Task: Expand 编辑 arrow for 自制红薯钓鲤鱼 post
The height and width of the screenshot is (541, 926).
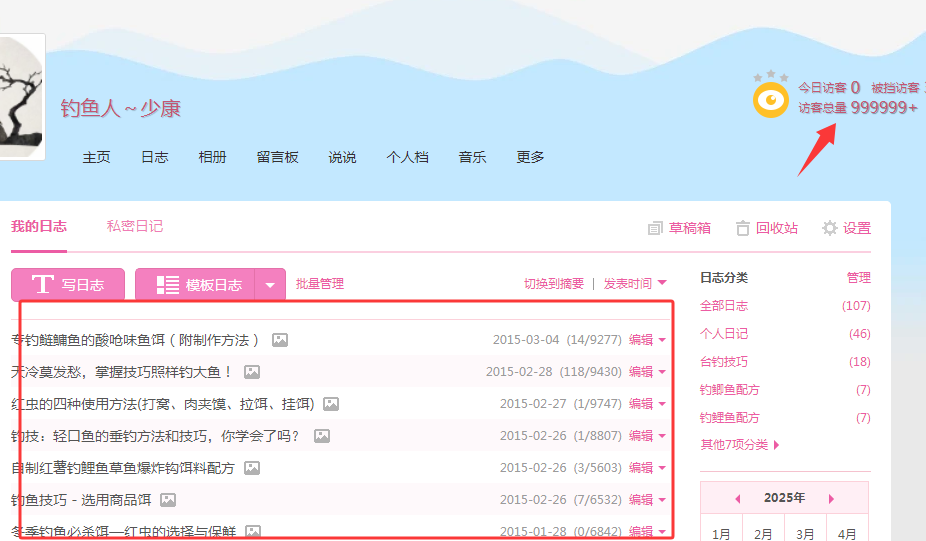Action: [x=662, y=468]
